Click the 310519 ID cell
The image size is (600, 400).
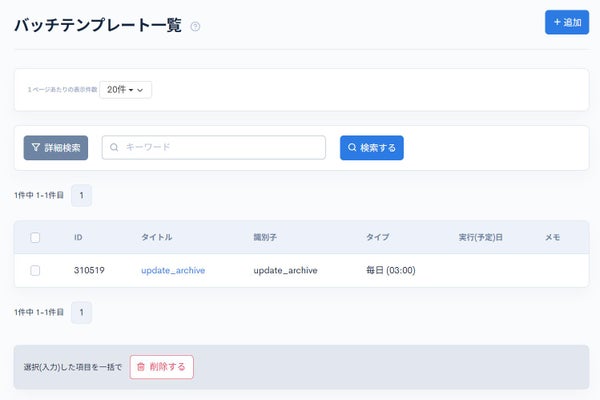point(89,270)
